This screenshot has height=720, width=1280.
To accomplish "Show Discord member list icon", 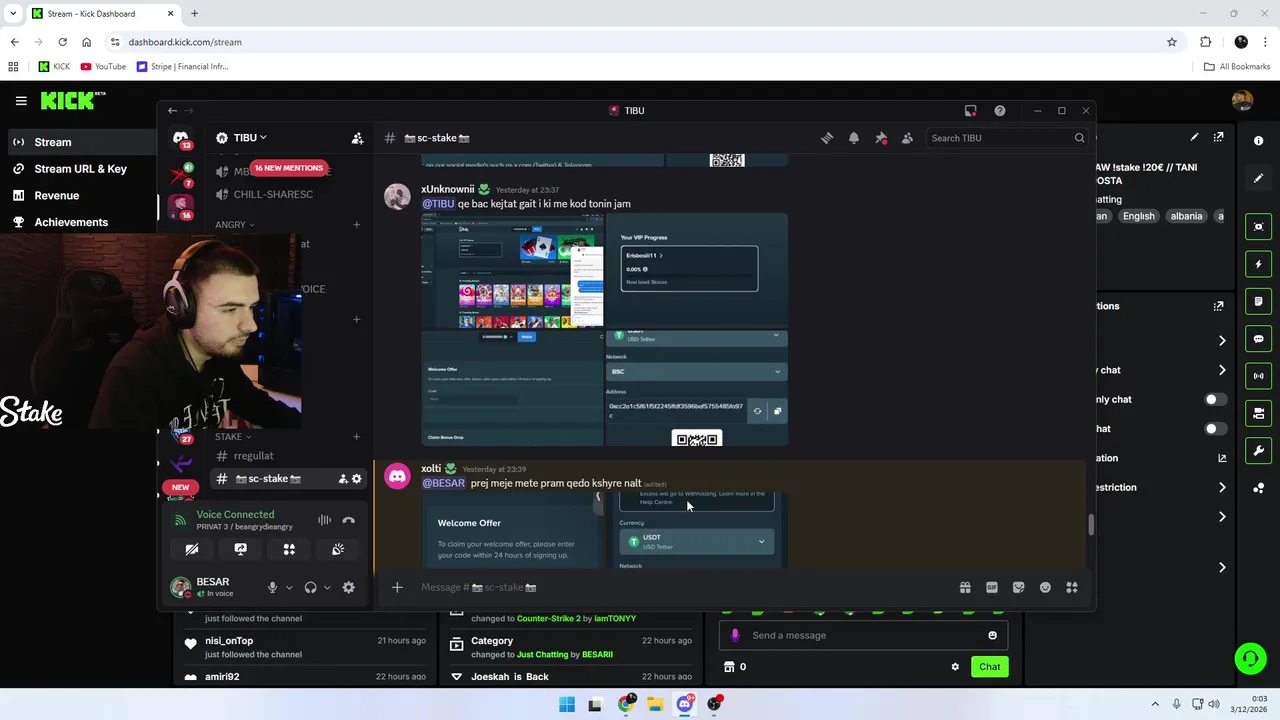I will 907,138.
